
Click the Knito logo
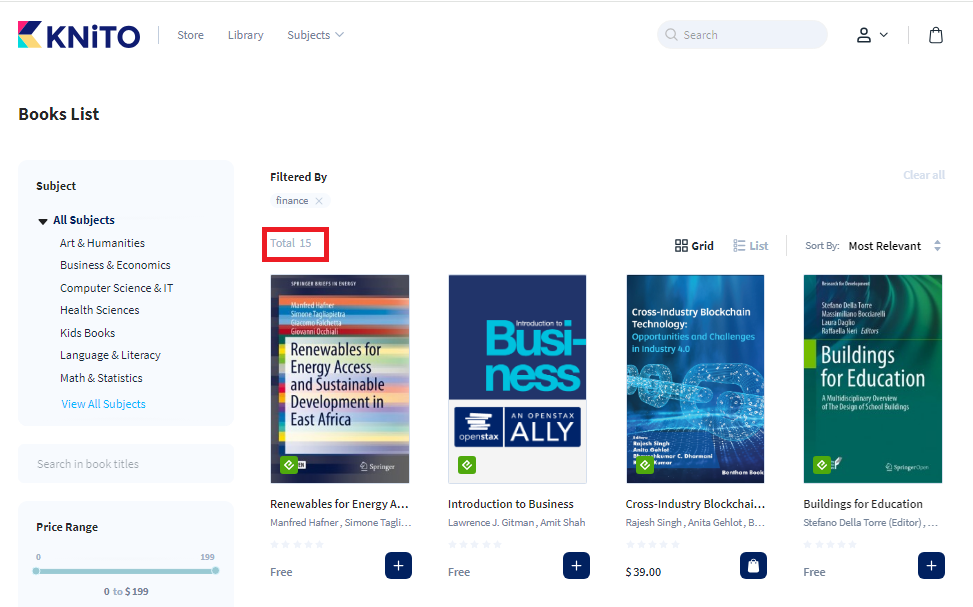[x=79, y=35]
